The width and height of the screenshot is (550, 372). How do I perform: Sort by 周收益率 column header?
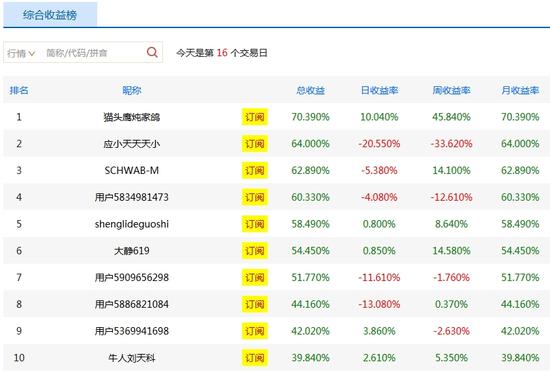pos(451,90)
